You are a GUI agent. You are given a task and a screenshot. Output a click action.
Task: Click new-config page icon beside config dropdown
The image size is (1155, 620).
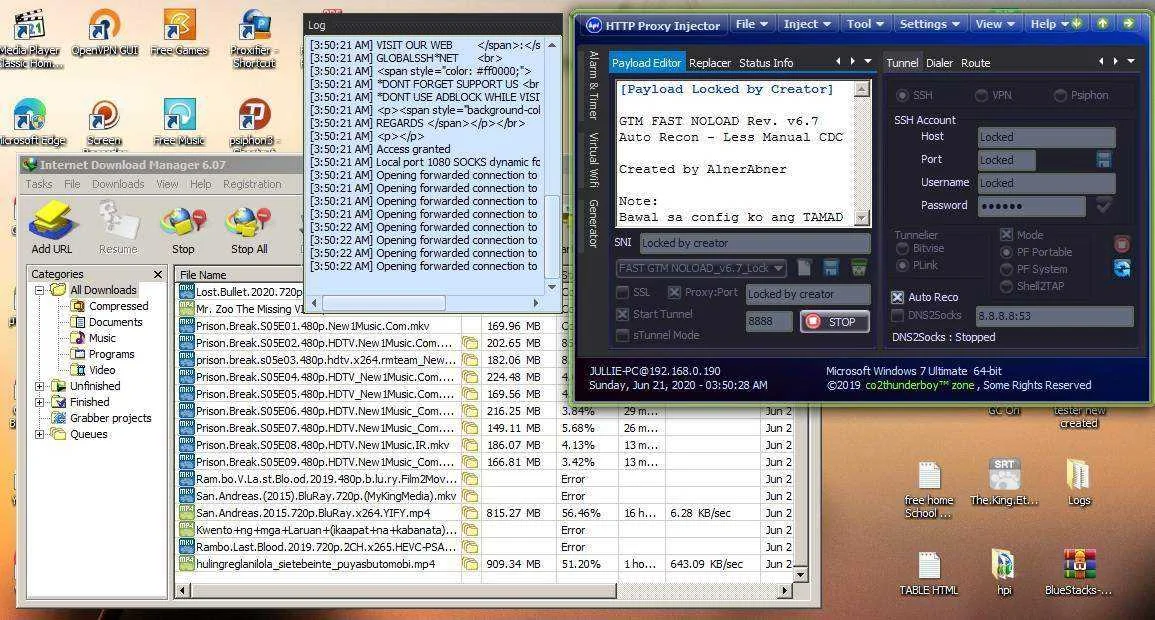coord(804,268)
